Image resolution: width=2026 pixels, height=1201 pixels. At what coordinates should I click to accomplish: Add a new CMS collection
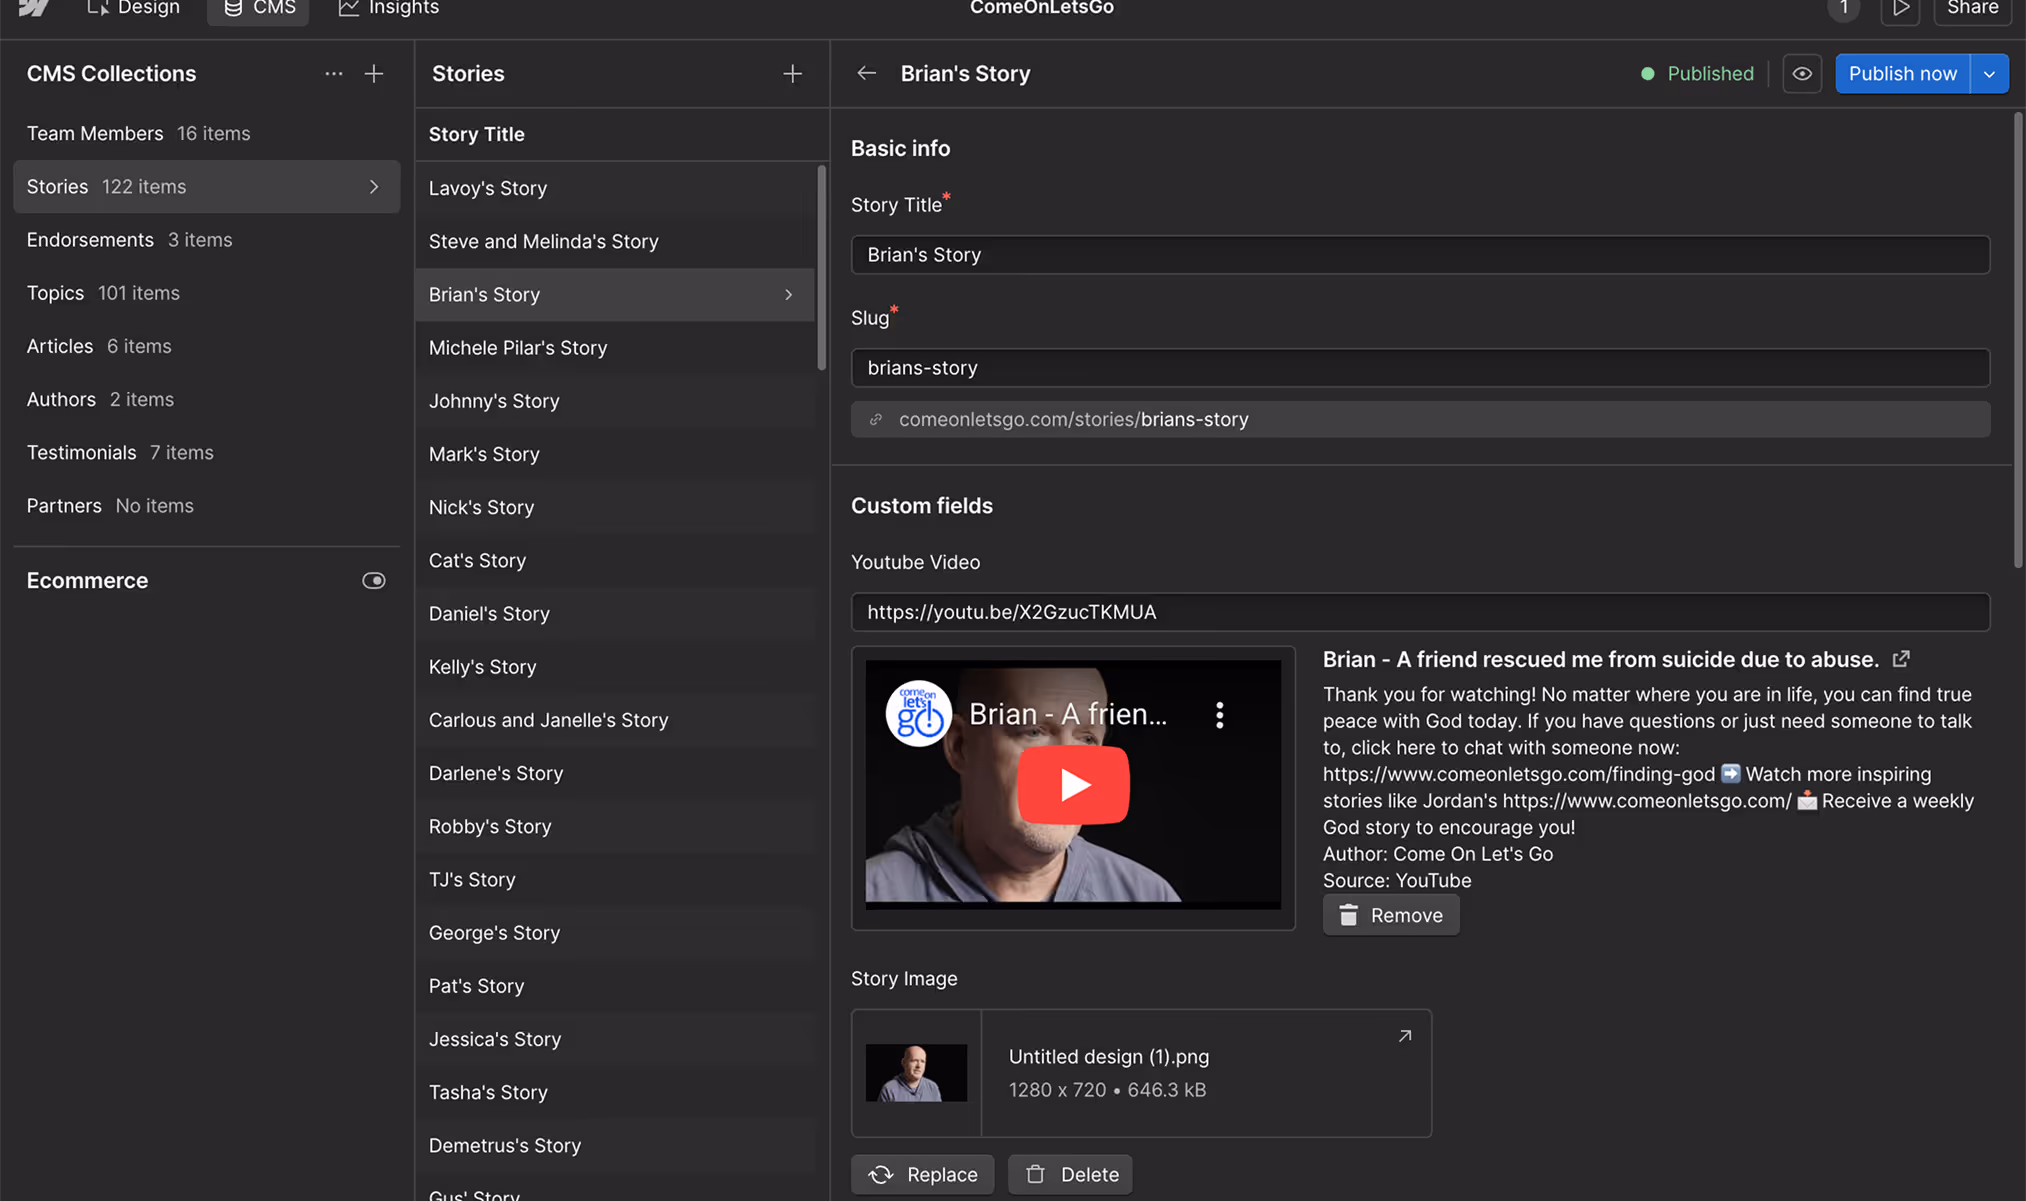click(x=373, y=74)
